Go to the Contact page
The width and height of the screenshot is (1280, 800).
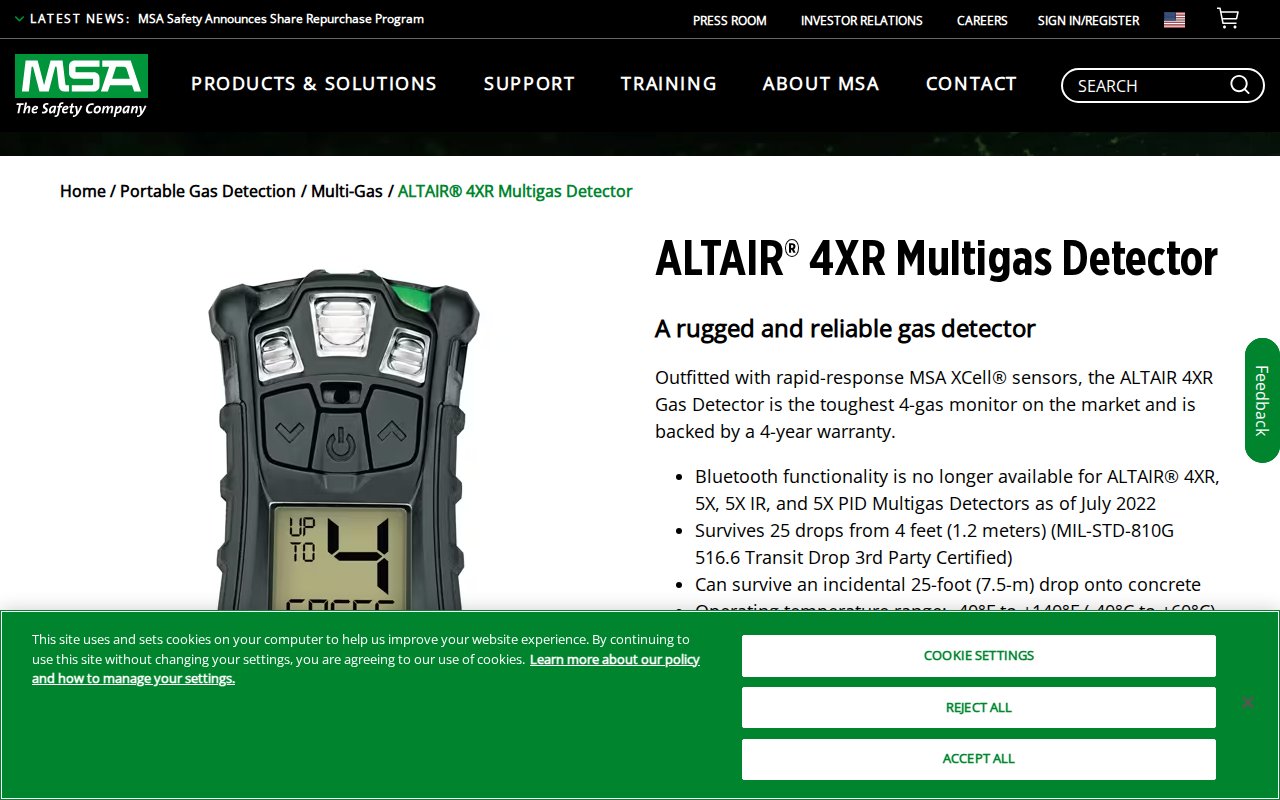click(971, 84)
